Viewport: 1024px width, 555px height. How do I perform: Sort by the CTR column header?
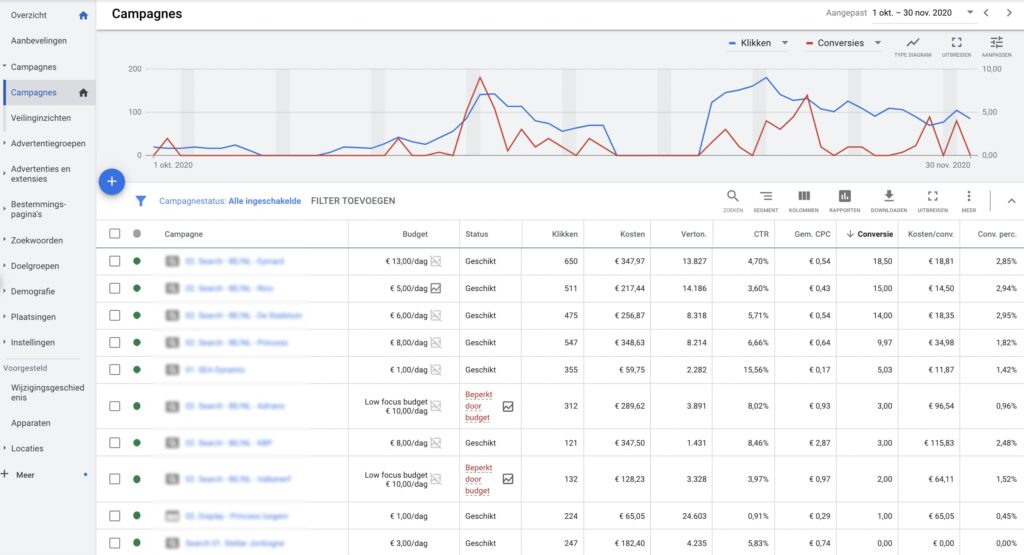[761, 234]
